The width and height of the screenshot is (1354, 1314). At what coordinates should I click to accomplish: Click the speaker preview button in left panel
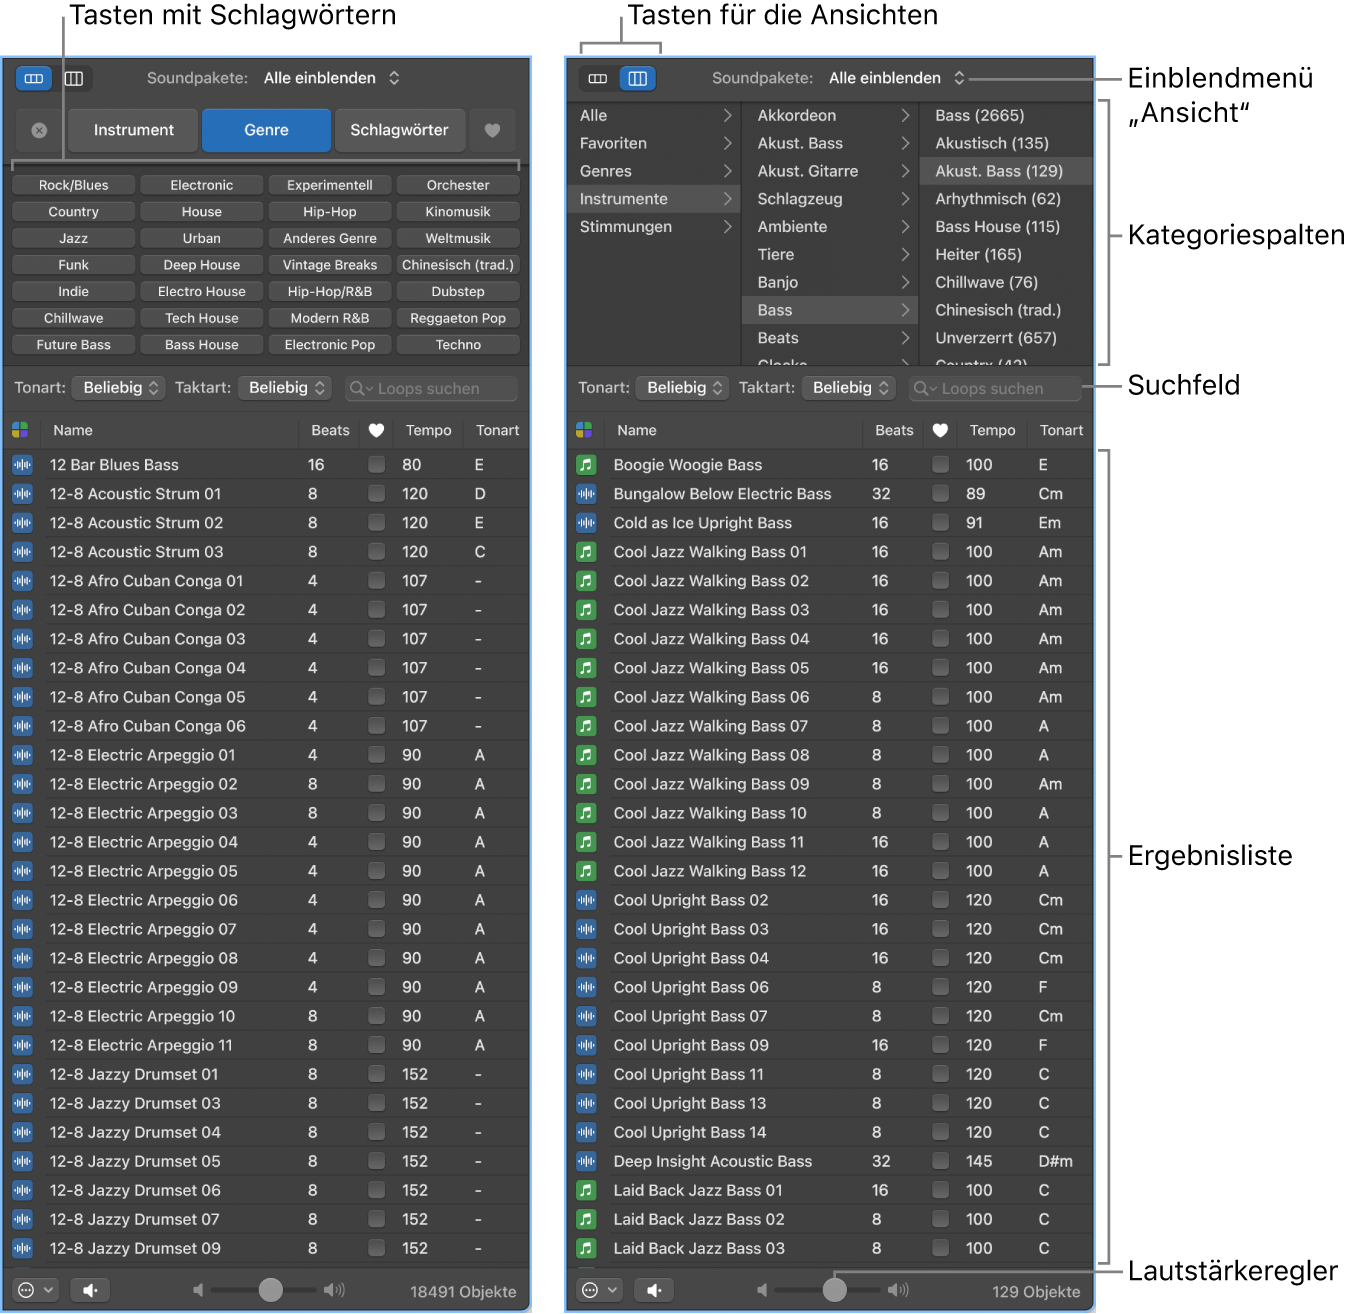(90, 1290)
